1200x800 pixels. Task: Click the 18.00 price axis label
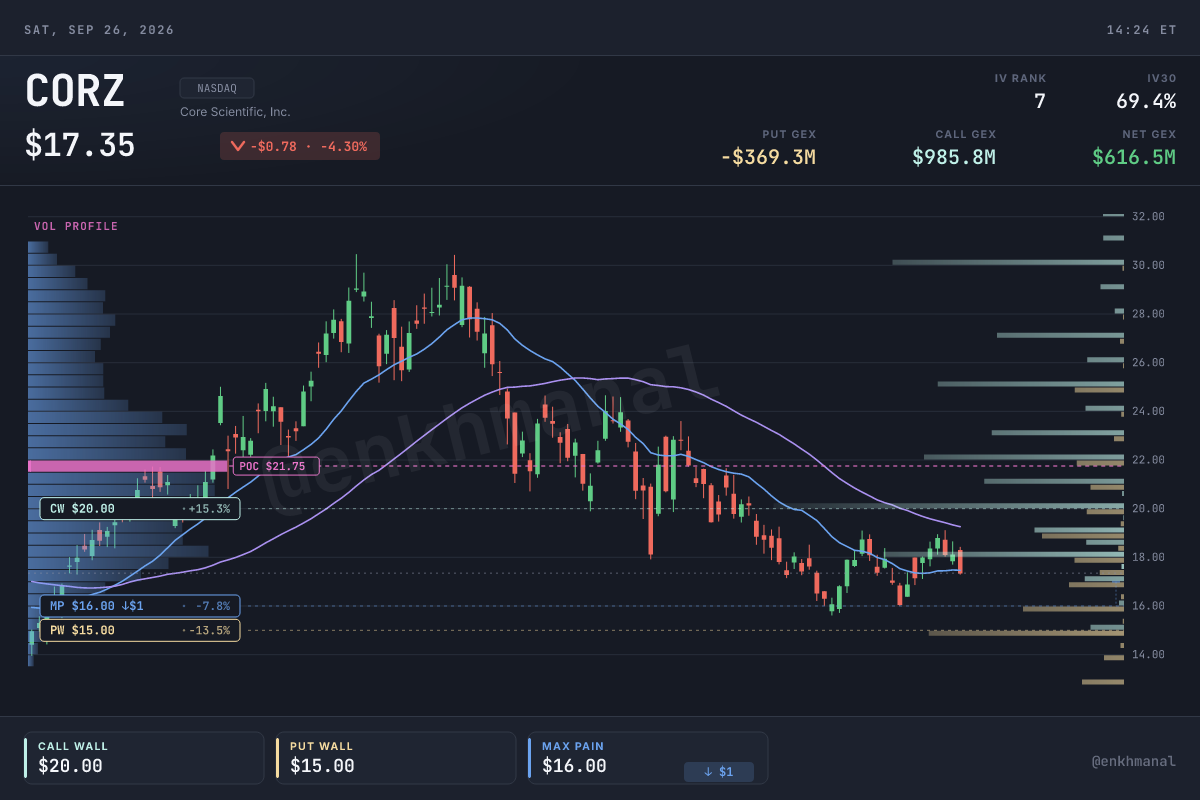[x=1148, y=557]
